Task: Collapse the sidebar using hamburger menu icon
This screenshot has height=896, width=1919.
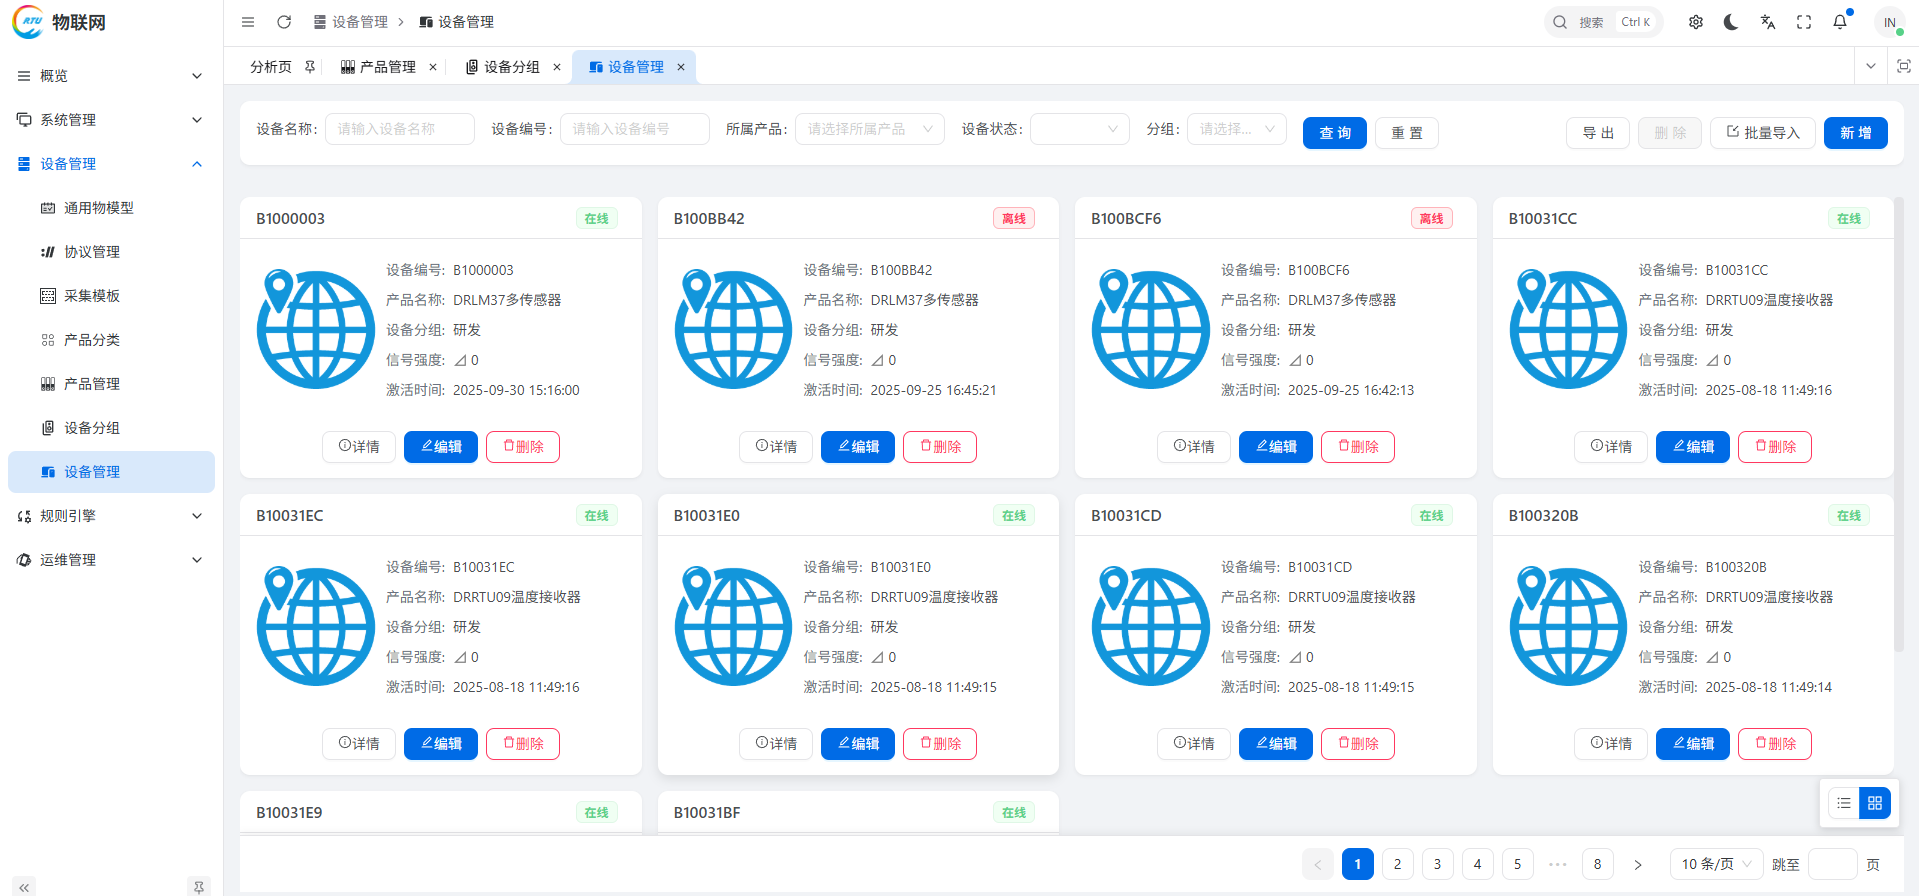Action: 248,22
